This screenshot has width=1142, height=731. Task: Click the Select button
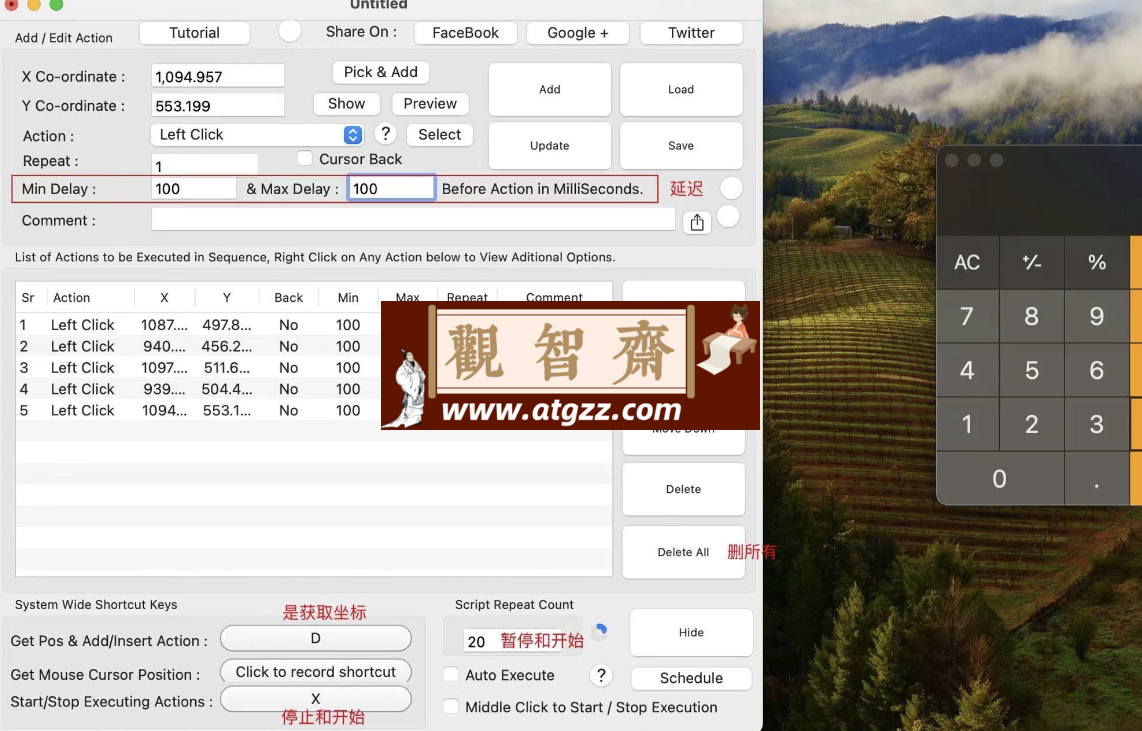point(440,135)
